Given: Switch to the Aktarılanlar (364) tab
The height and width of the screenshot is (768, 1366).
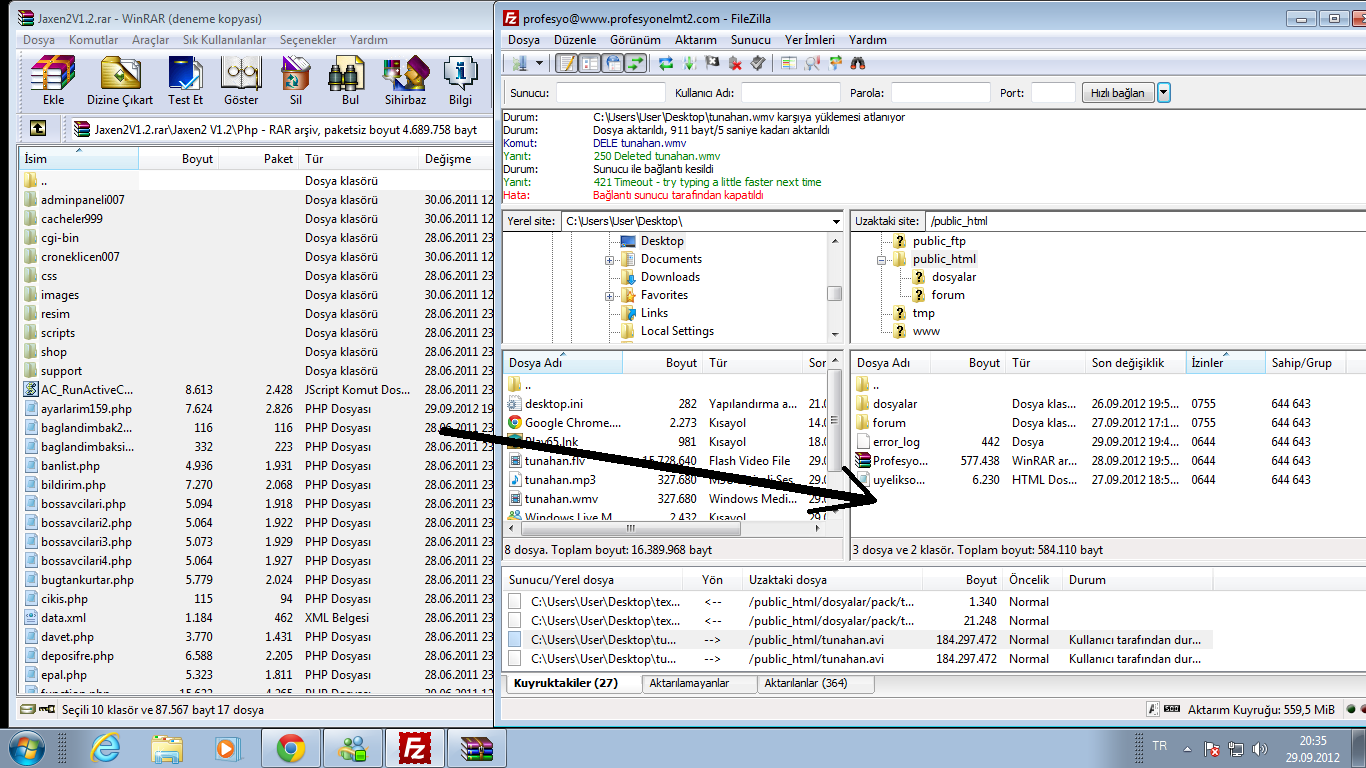Looking at the screenshot, I should 814,683.
